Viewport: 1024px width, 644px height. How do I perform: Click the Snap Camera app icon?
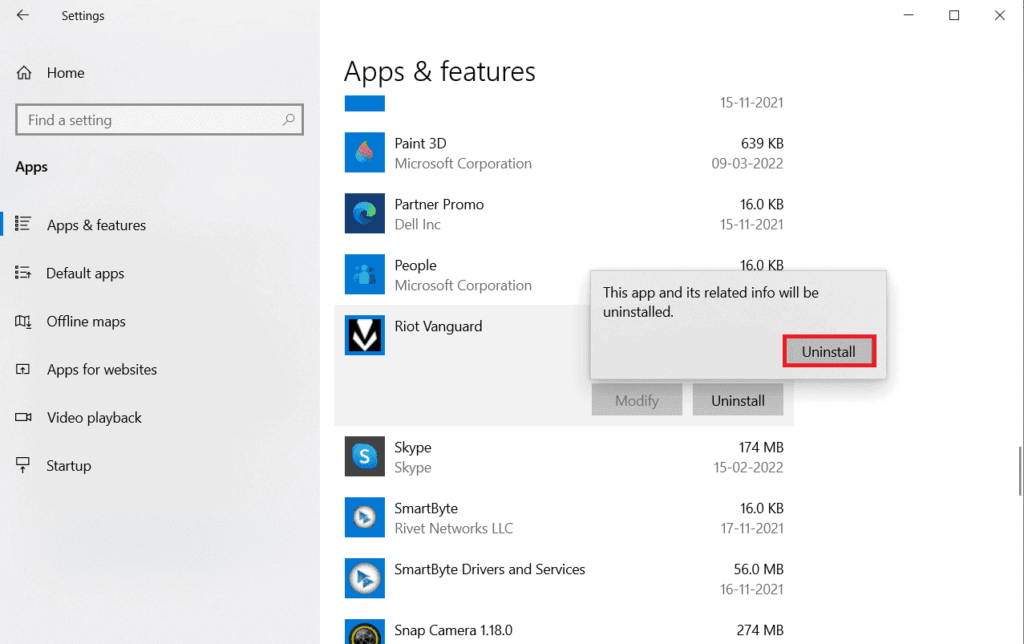click(x=364, y=631)
